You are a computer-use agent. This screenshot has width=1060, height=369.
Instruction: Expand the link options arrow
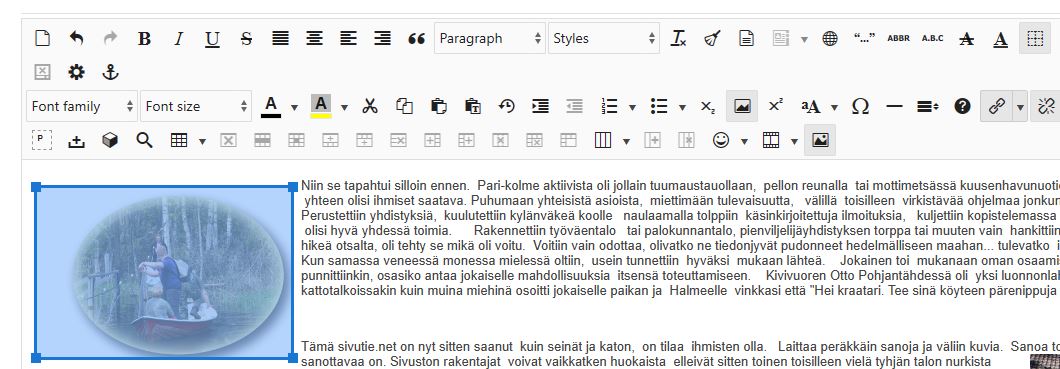(1020, 106)
